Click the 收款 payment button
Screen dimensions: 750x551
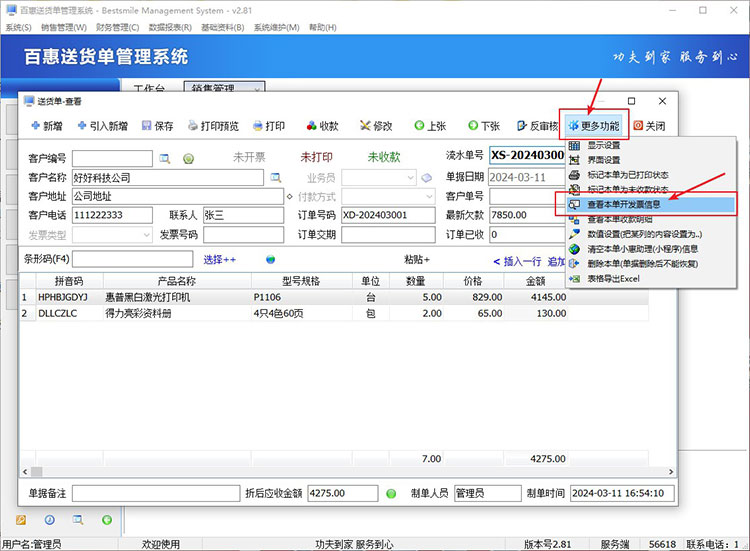click(323, 126)
